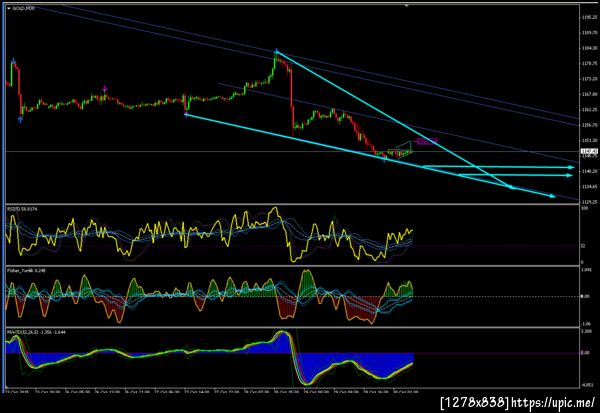
Task: Select the green Fisher histogram at its tallest peak
Action: [307, 283]
